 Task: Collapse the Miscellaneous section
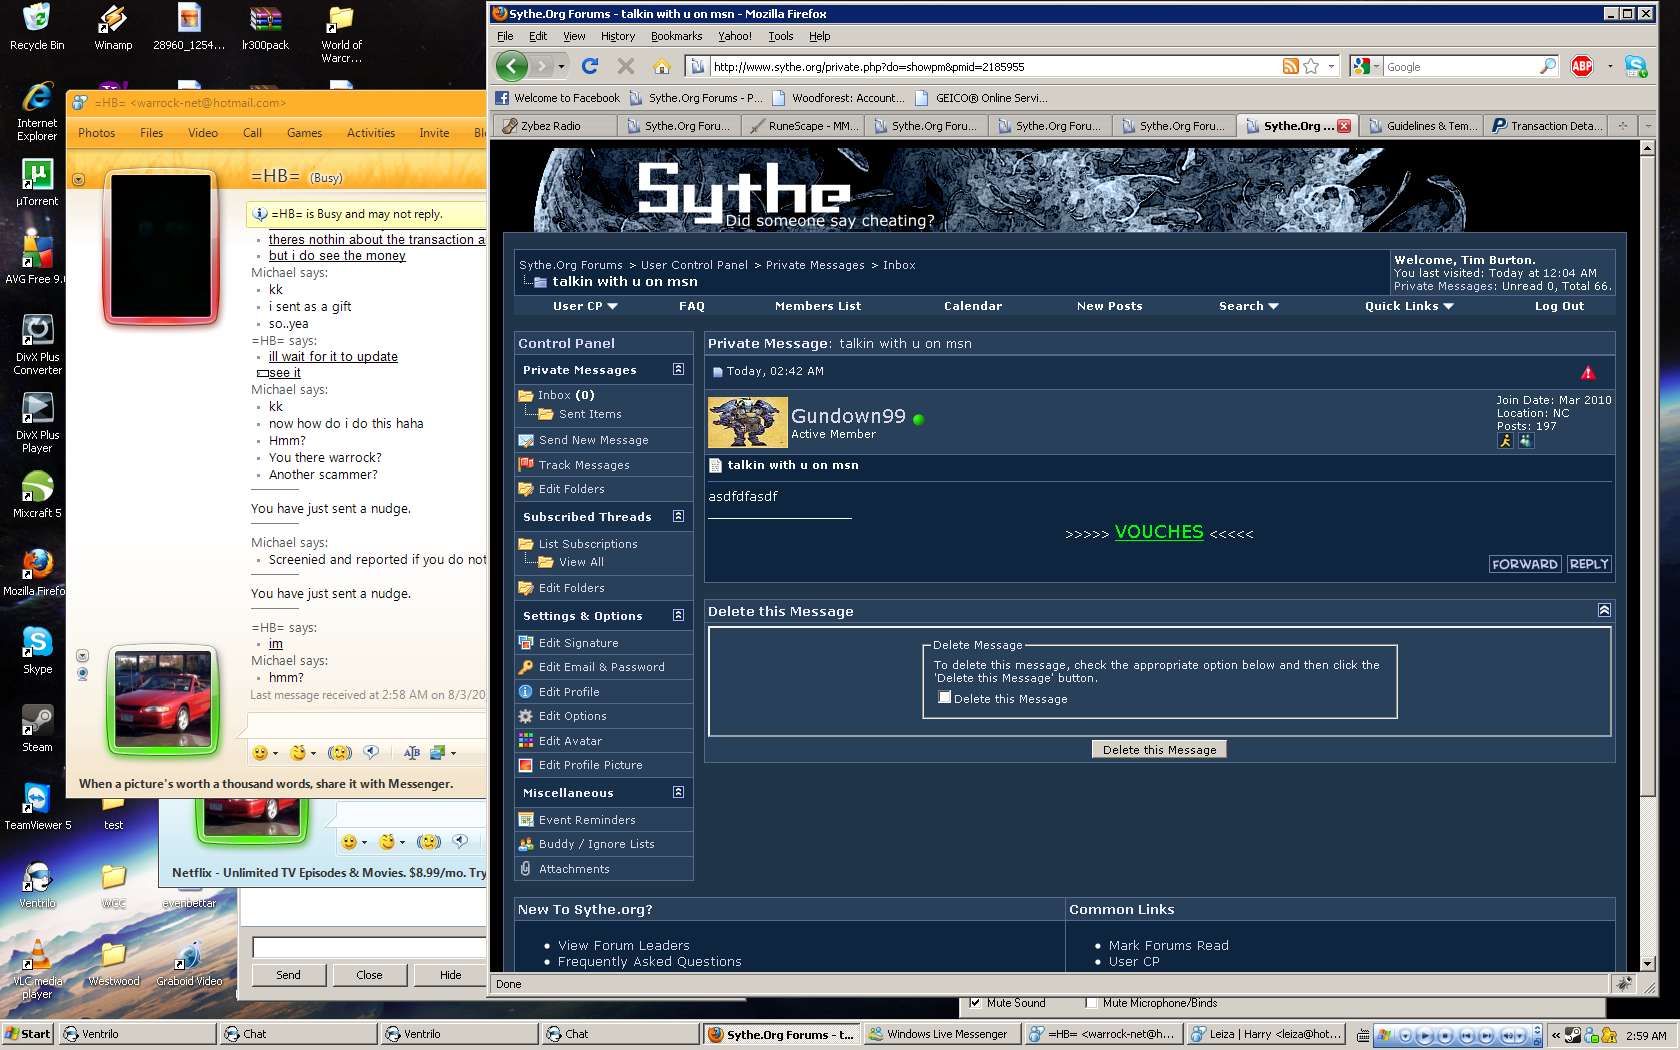tap(678, 792)
